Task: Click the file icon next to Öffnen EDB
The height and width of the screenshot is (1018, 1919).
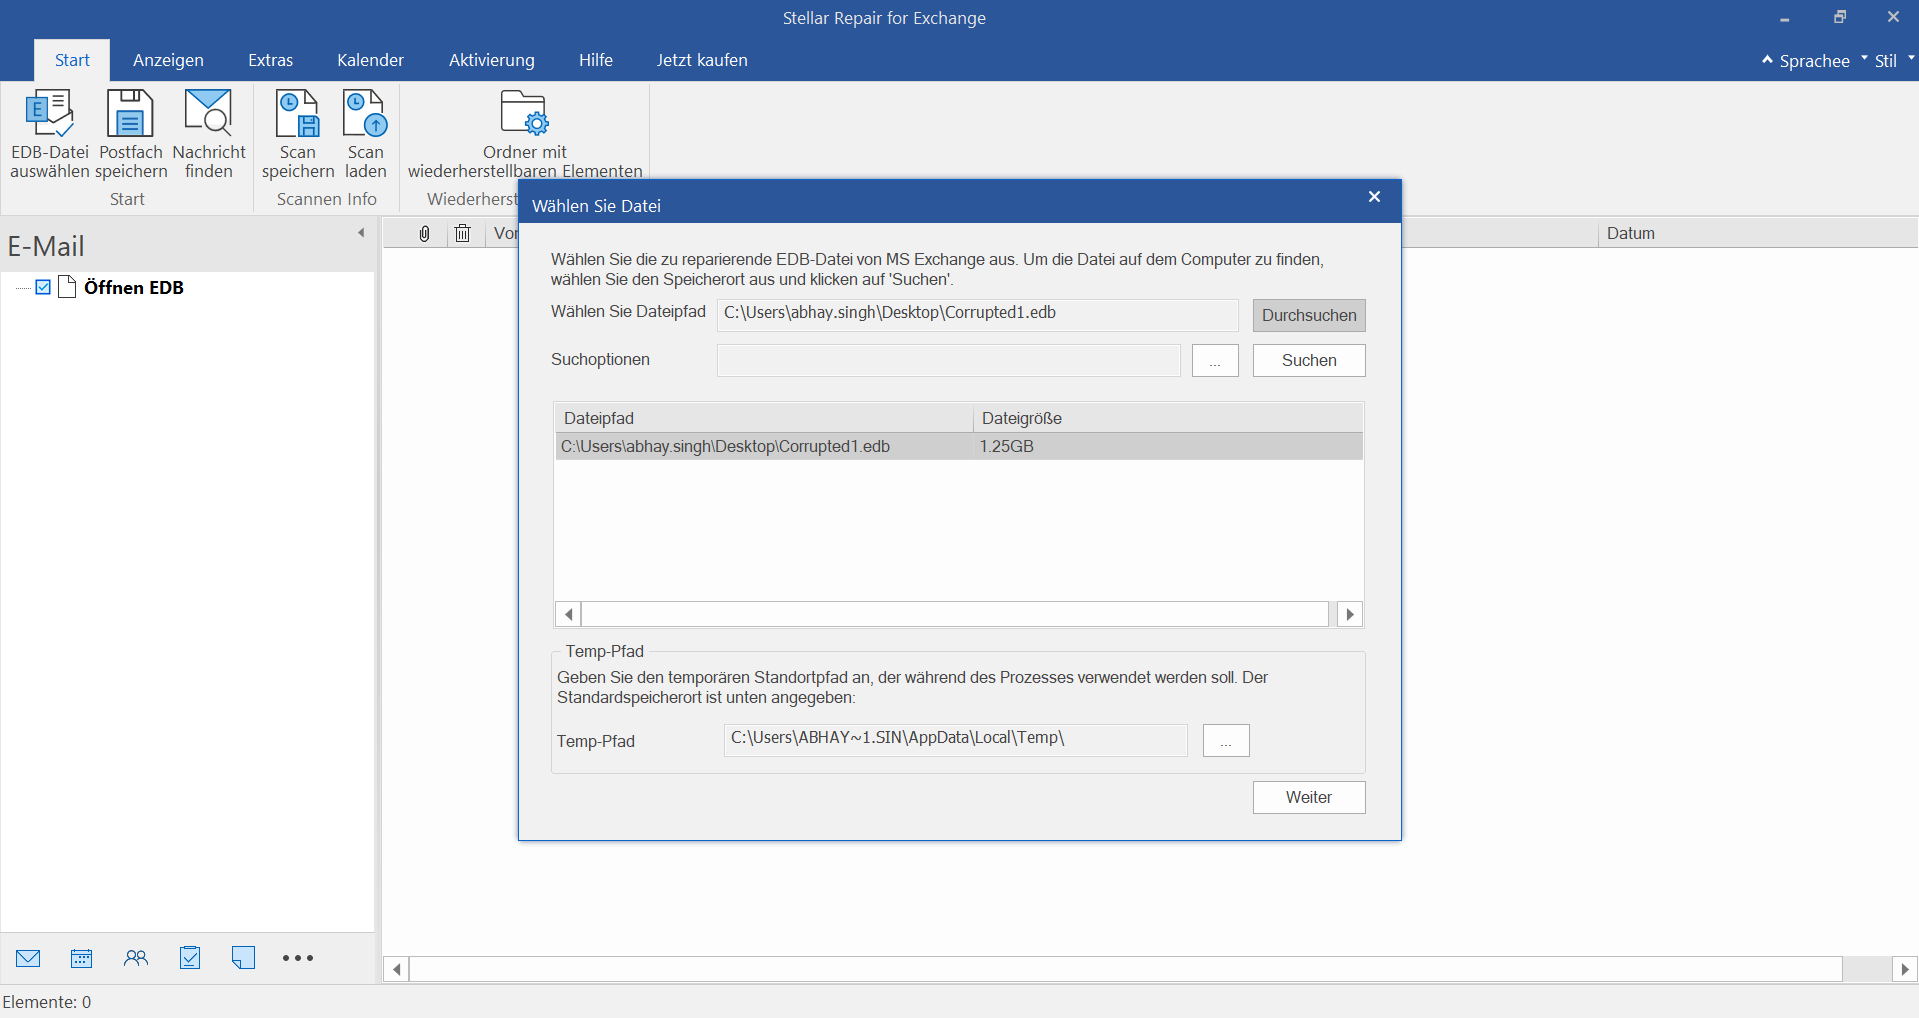Action: coord(67,287)
